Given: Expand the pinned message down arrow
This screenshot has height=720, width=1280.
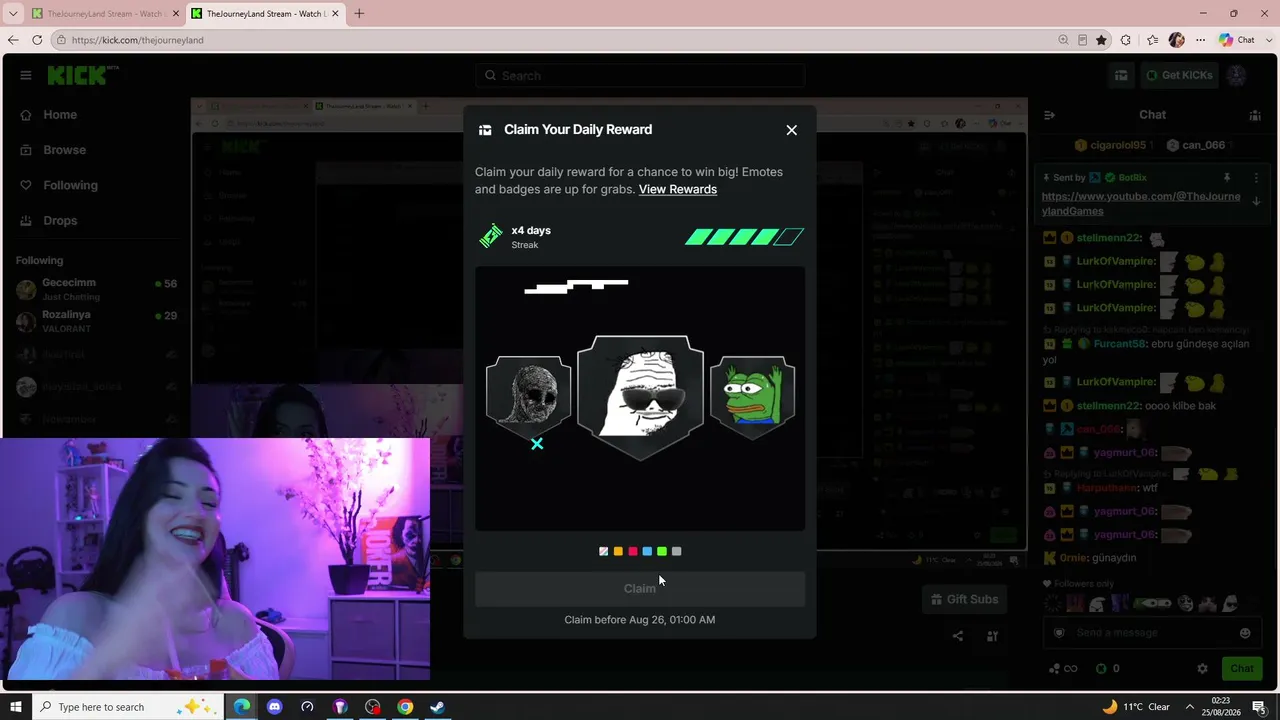Looking at the screenshot, I should tap(1256, 201).
